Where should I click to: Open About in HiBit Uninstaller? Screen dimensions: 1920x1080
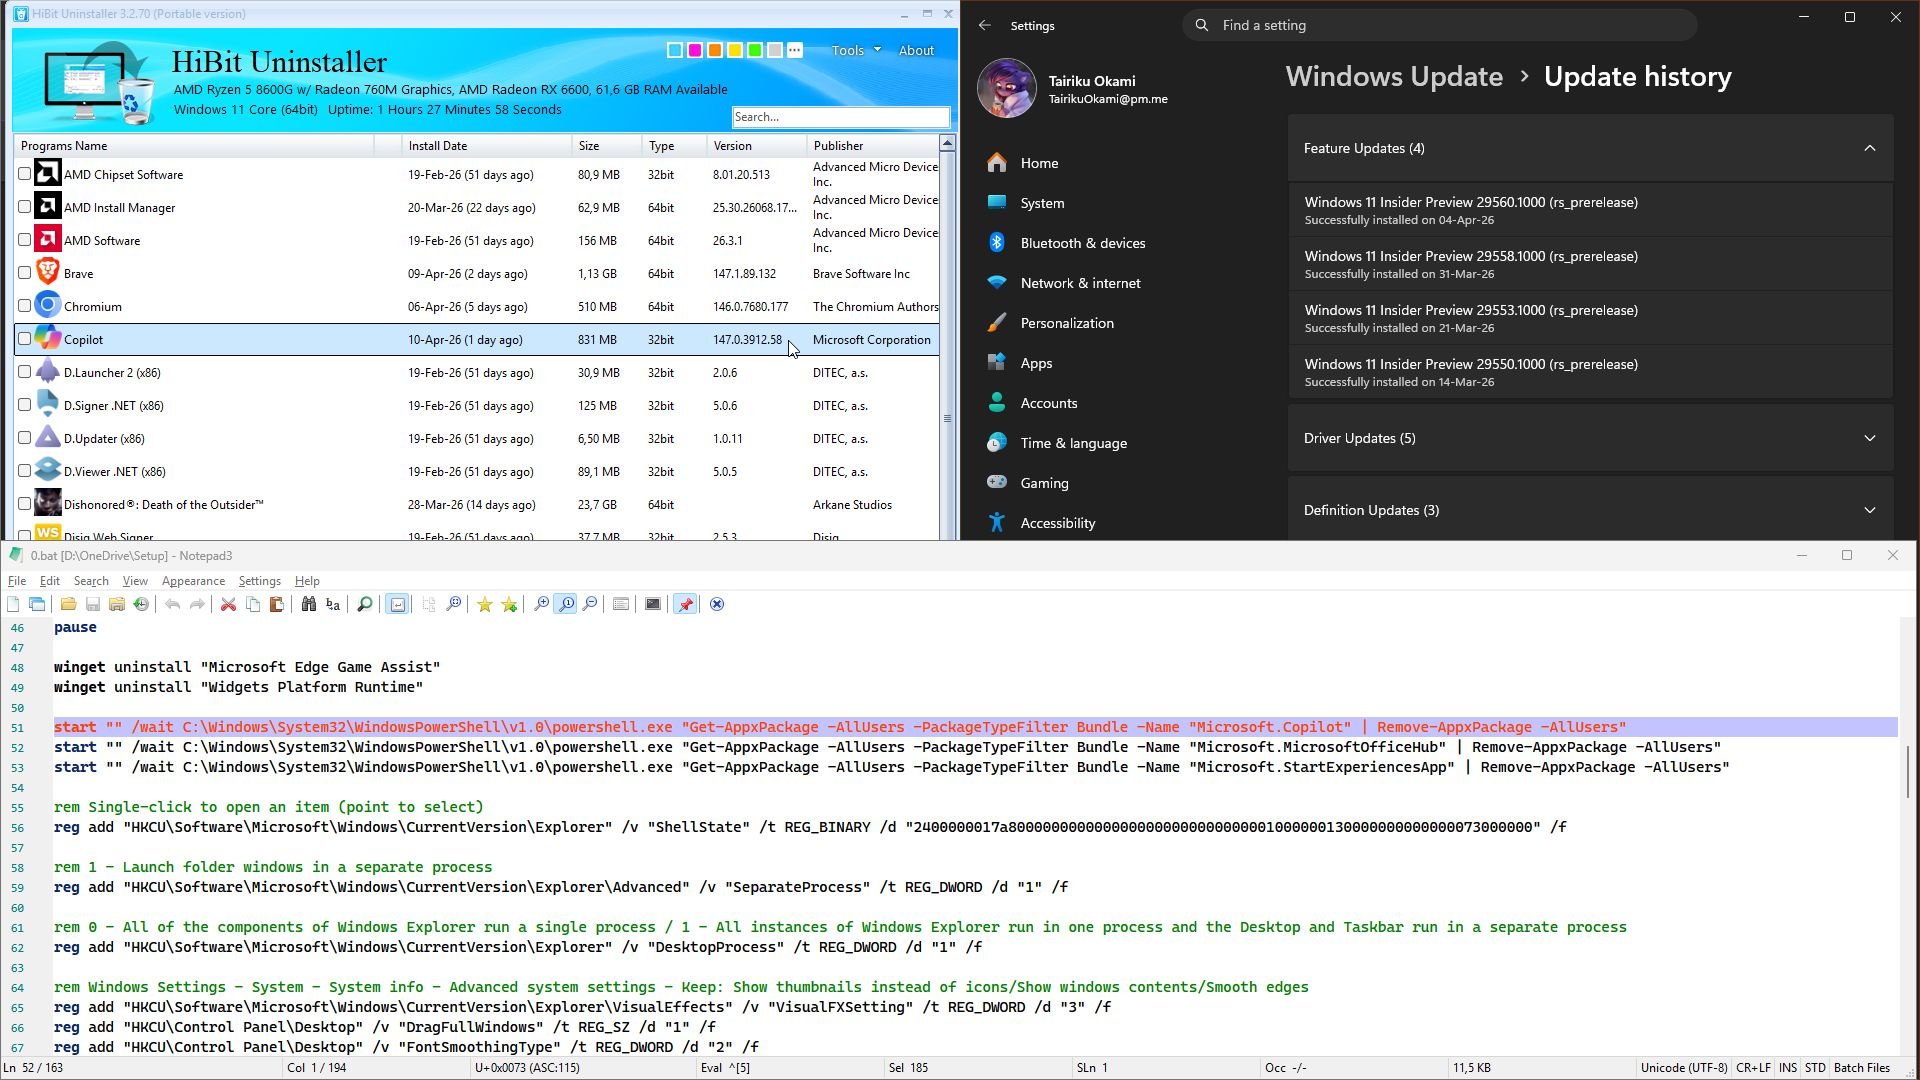point(916,50)
